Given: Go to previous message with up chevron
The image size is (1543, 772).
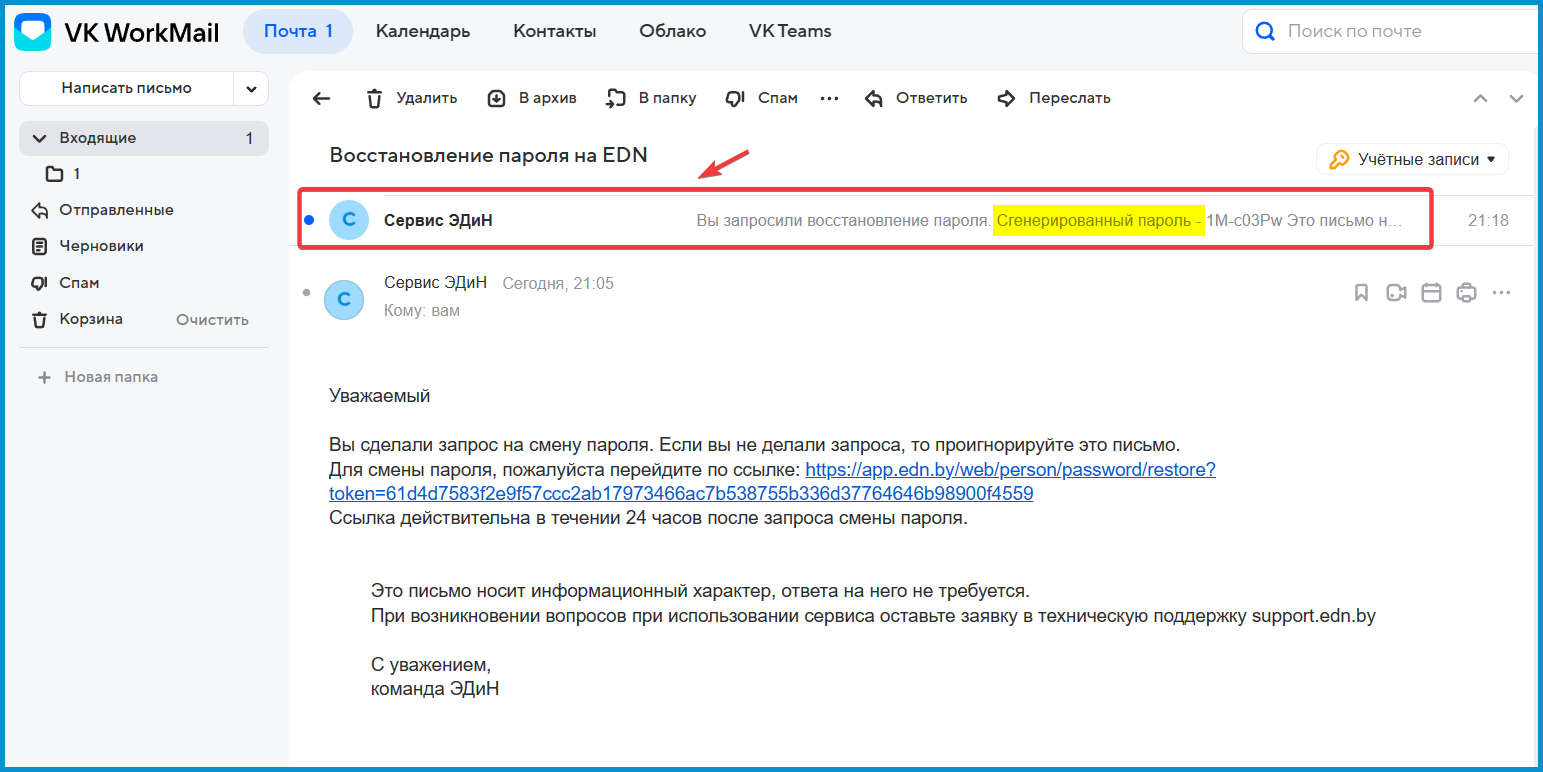Looking at the screenshot, I should tap(1481, 98).
